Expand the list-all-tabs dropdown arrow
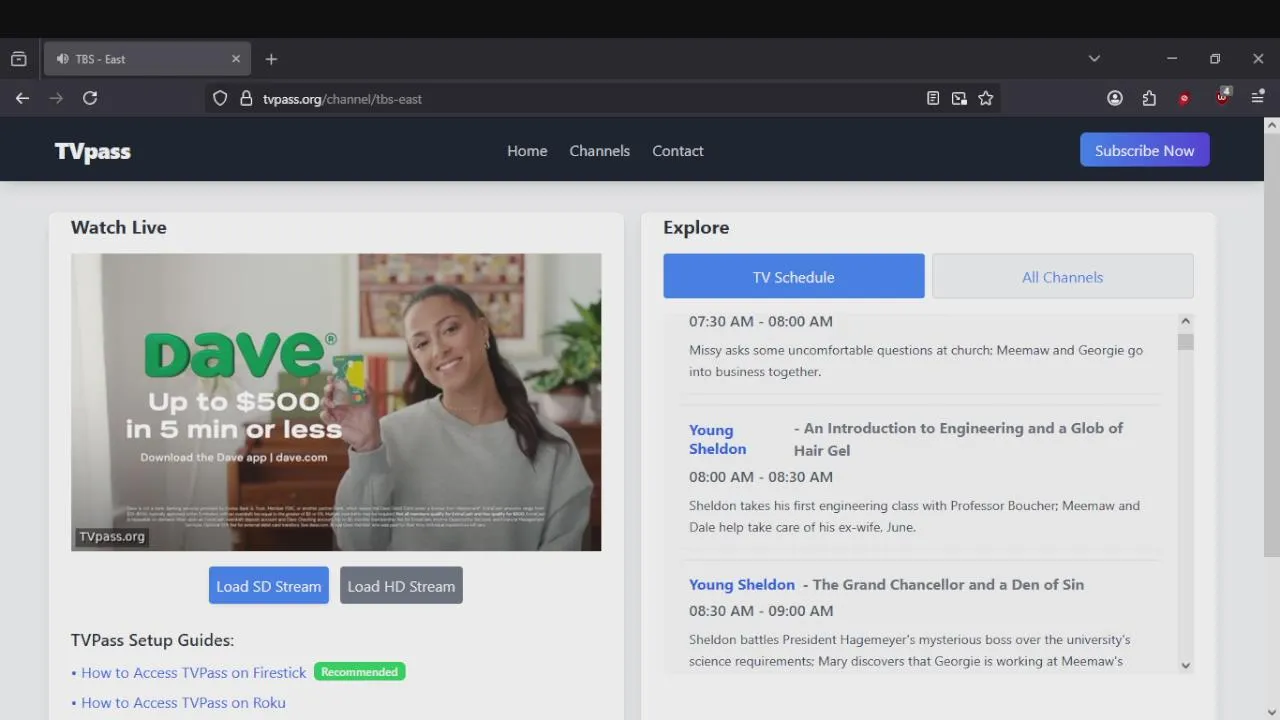This screenshot has height=720, width=1280. (x=1094, y=59)
